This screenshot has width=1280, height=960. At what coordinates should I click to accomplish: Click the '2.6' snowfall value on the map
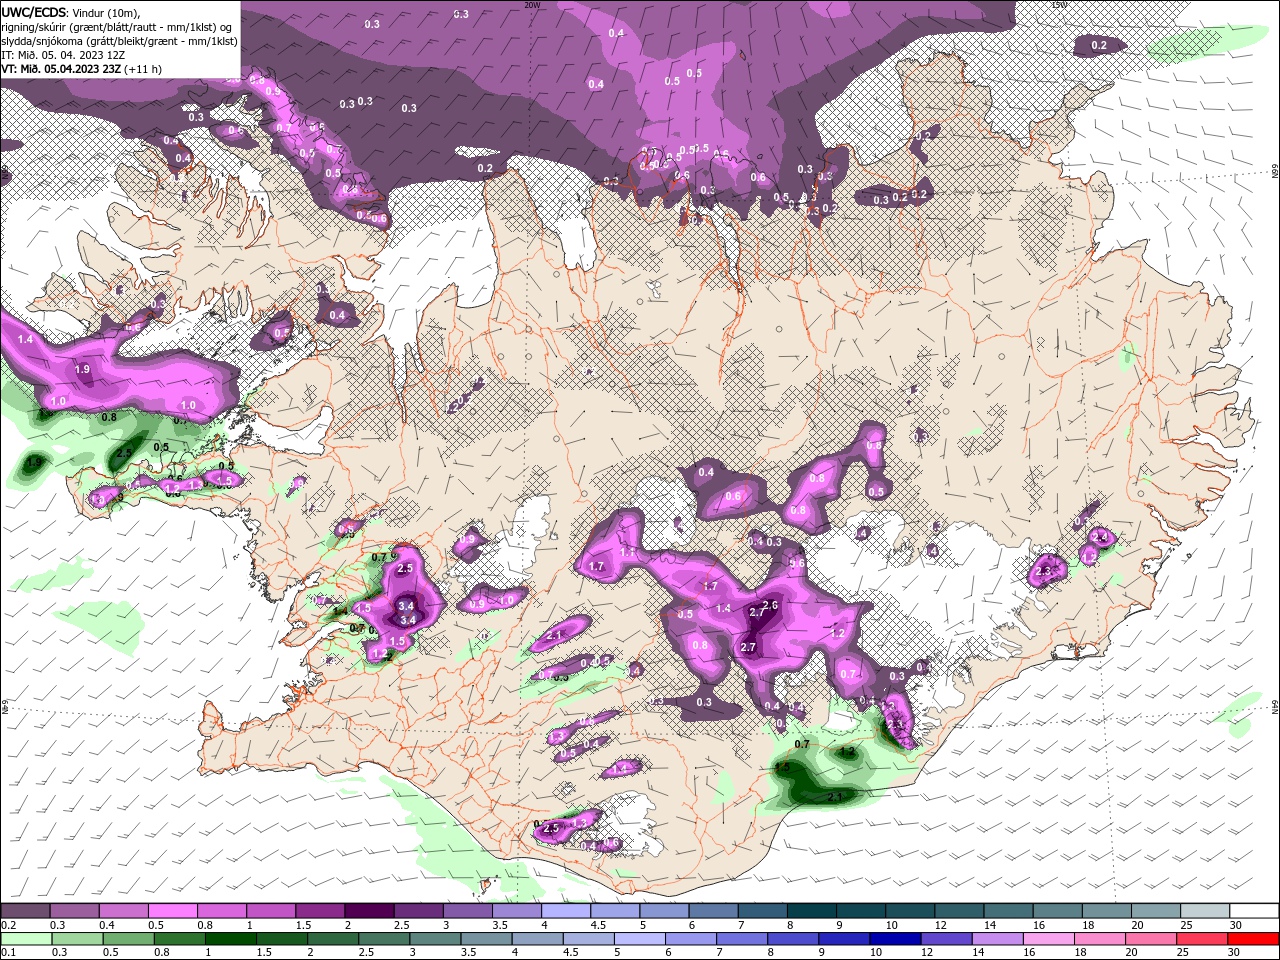pyautogui.click(x=770, y=605)
